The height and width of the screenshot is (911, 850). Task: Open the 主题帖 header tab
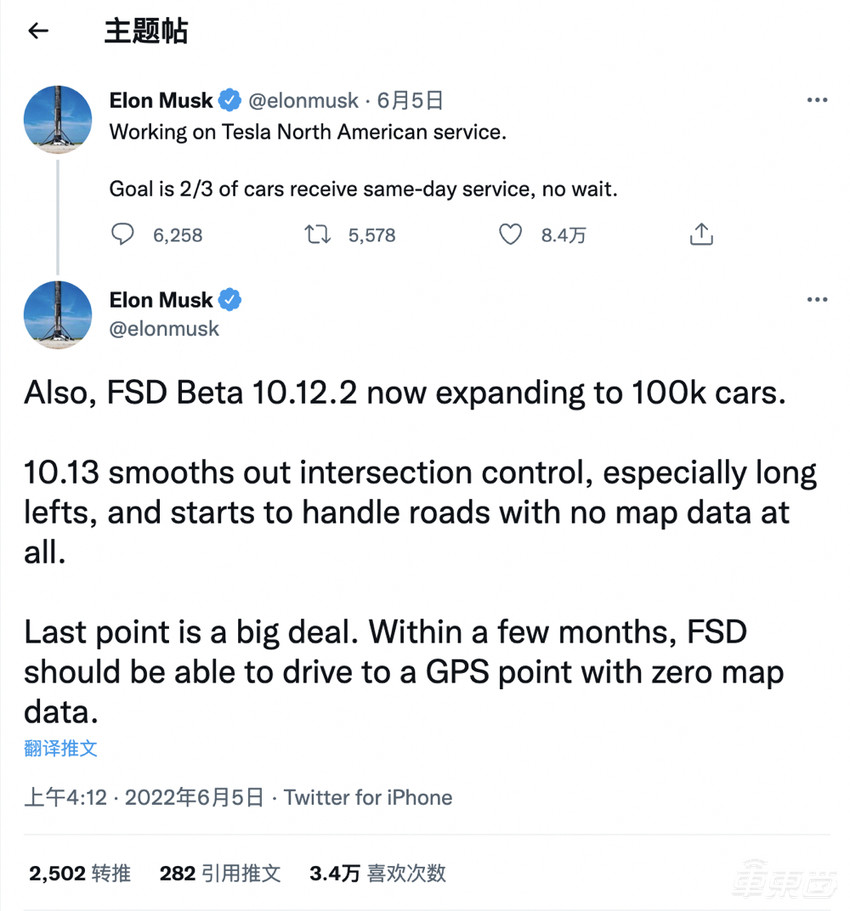[x=146, y=31]
